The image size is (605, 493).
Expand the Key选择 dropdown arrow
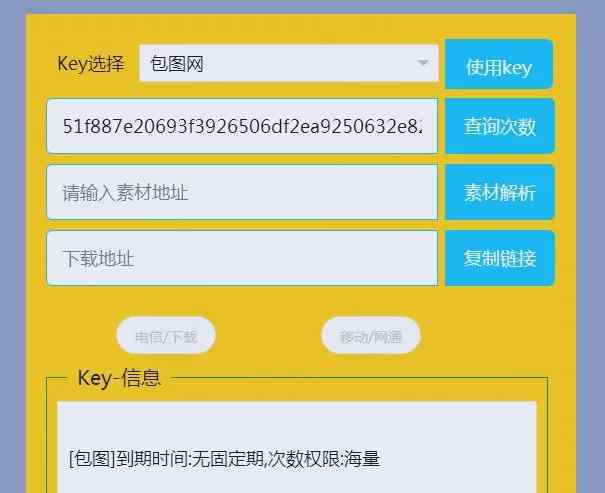423,62
